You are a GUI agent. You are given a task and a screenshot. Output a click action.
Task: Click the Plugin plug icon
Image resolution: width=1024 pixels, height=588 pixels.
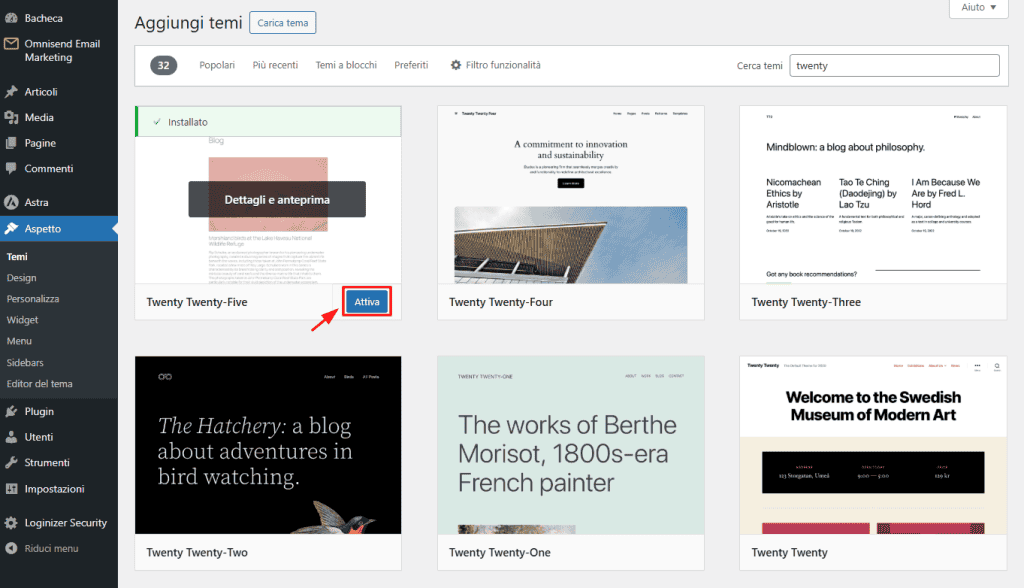[11, 412]
